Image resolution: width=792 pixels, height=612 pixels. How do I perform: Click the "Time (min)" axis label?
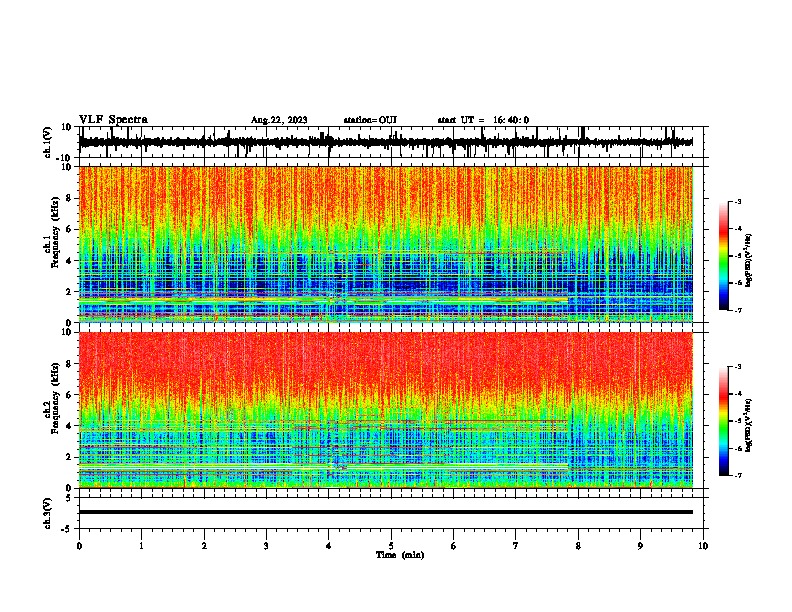click(400, 555)
